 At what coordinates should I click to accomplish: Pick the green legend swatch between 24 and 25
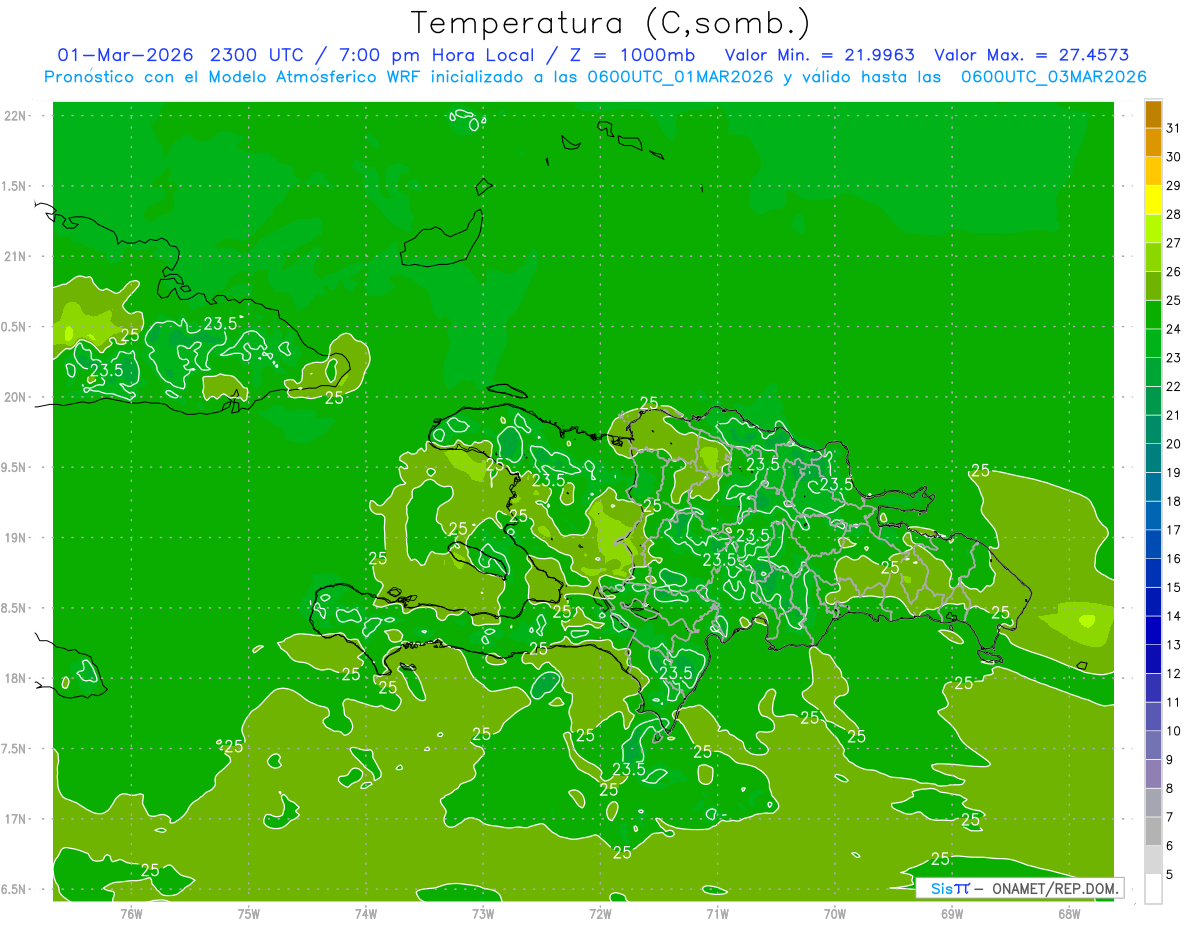(x=1153, y=315)
